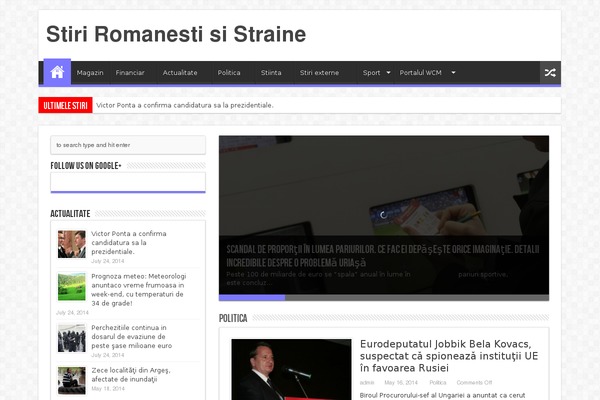Click the Stiri Romanesti si Straine site title
The image size is (600, 400).
pos(176,34)
